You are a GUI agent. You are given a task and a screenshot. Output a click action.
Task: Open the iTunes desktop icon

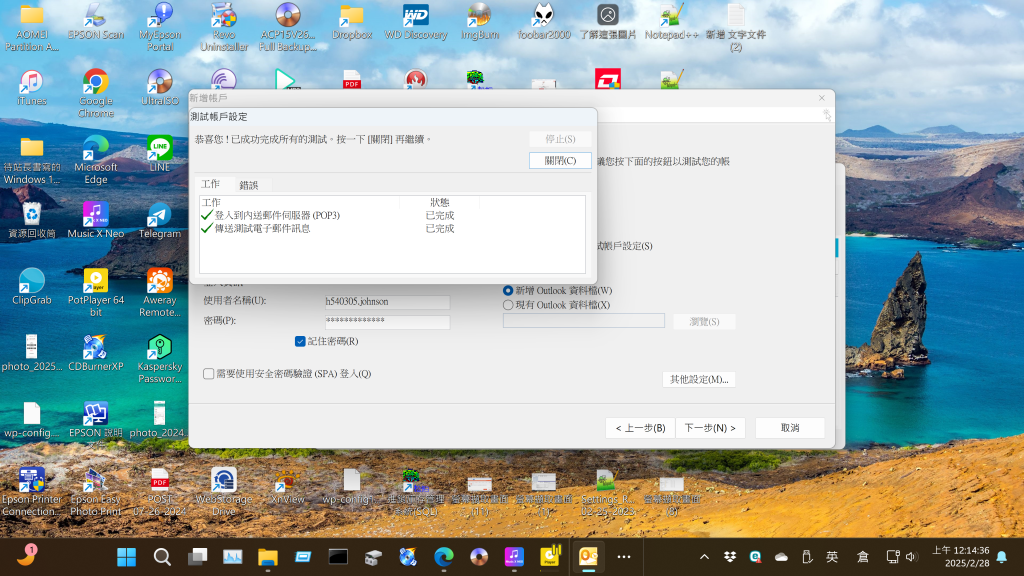pos(31,83)
